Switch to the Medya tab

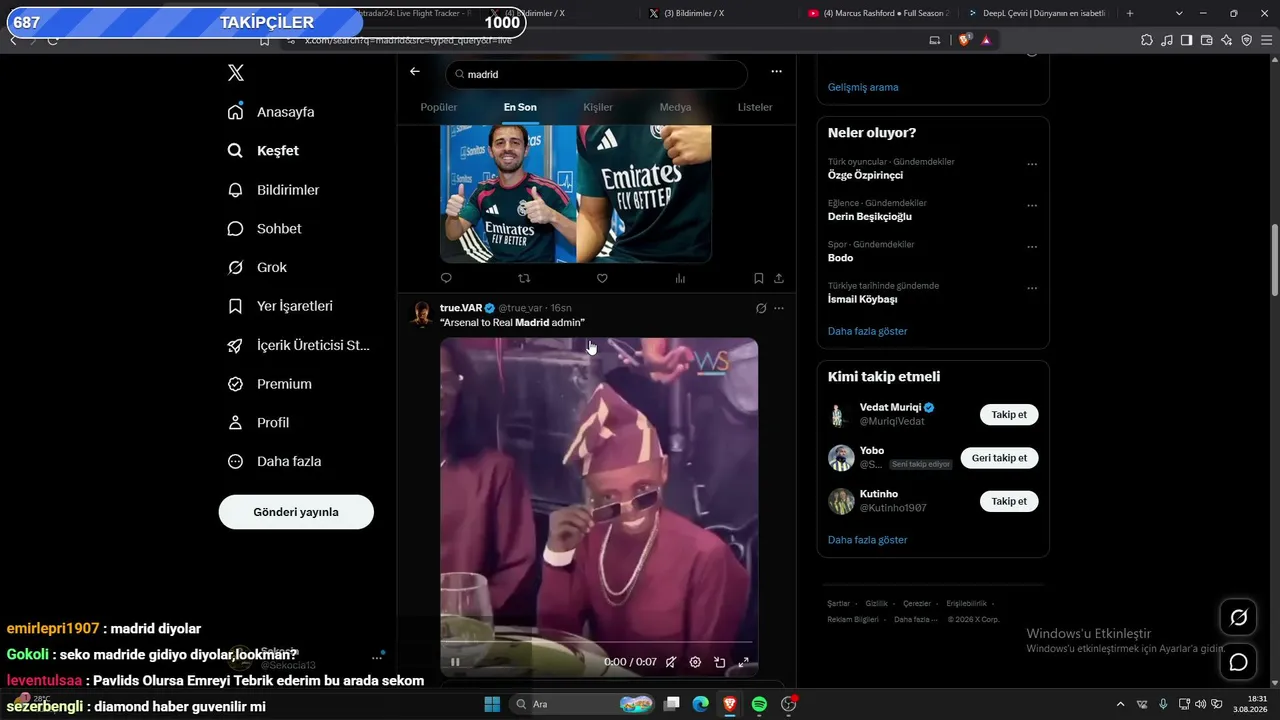pos(675,107)
